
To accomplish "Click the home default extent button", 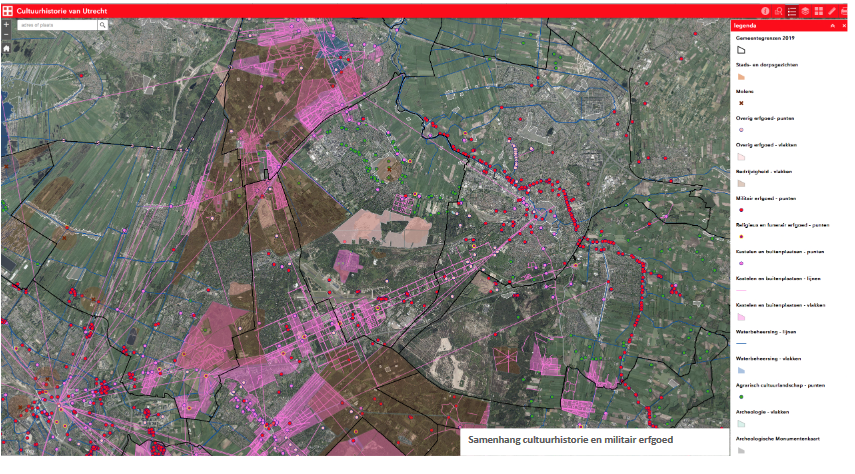I will pyautogui.click(x=7, y=47).
